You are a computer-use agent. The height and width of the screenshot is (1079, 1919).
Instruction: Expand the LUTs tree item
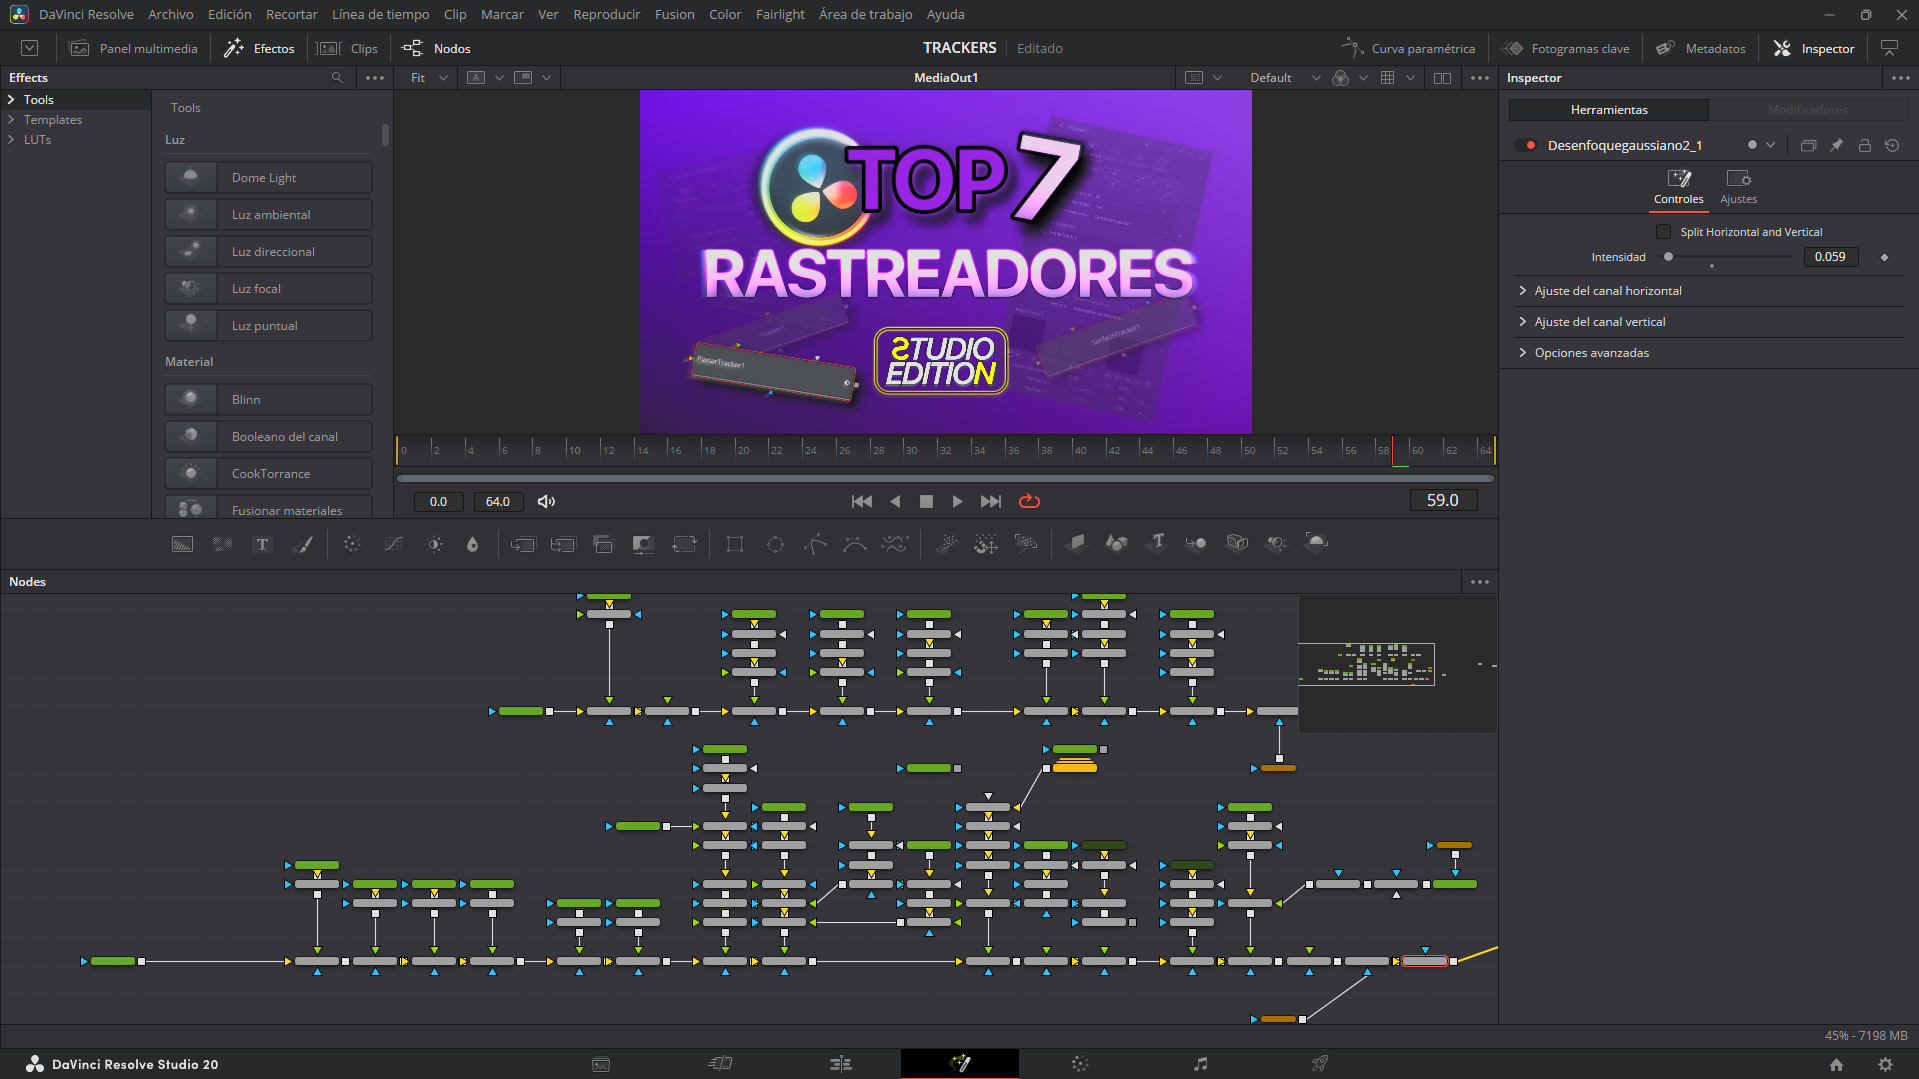(11, 140)
